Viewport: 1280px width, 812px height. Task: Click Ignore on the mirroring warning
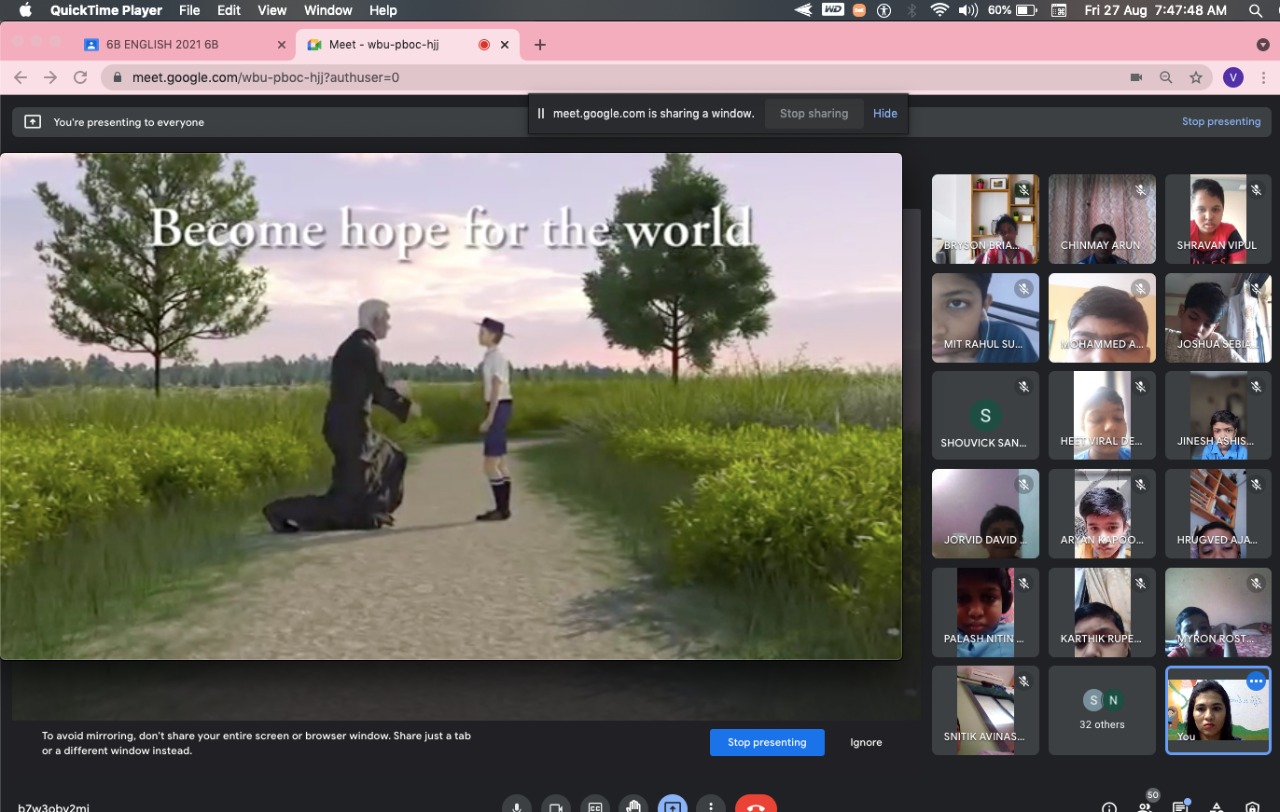coord(866,742)
